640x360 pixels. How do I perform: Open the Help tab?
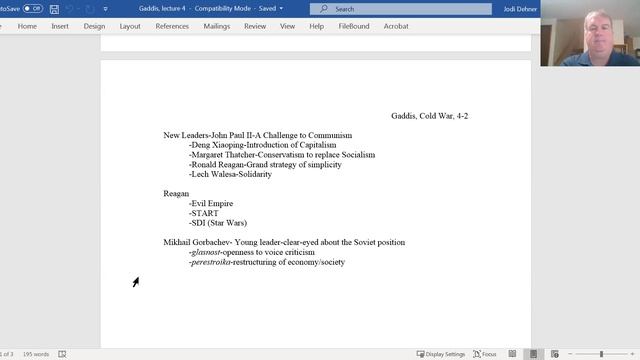point(316,26)
